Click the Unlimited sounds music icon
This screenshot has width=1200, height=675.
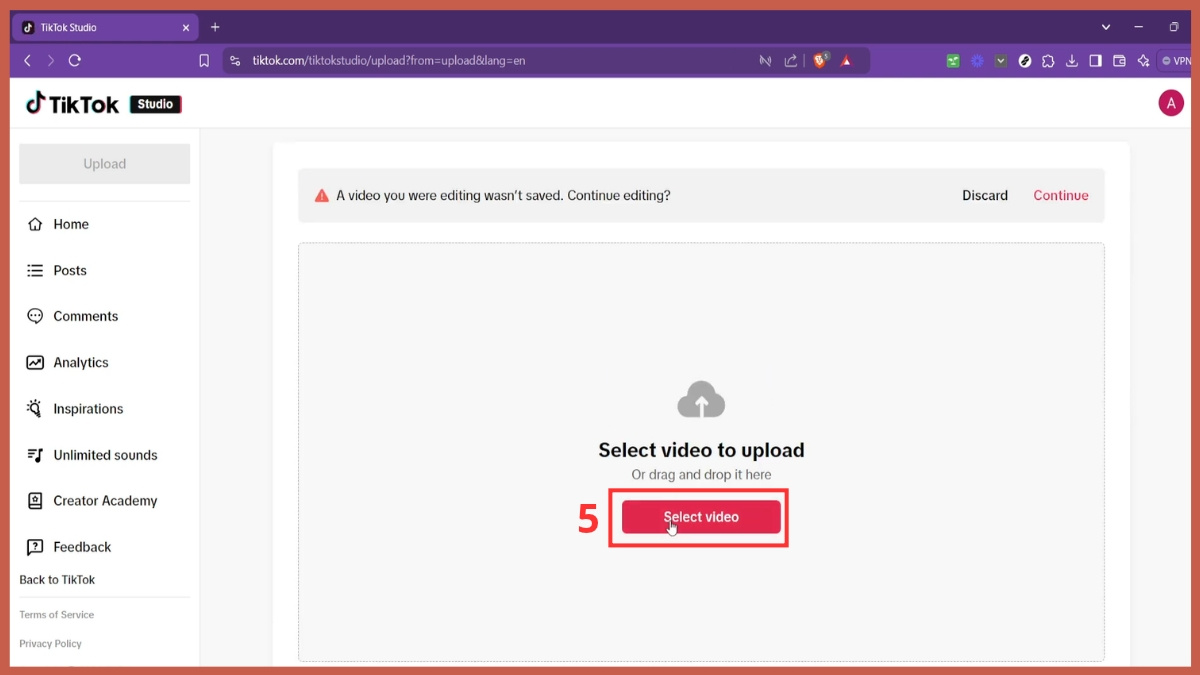tap(35, 455)
